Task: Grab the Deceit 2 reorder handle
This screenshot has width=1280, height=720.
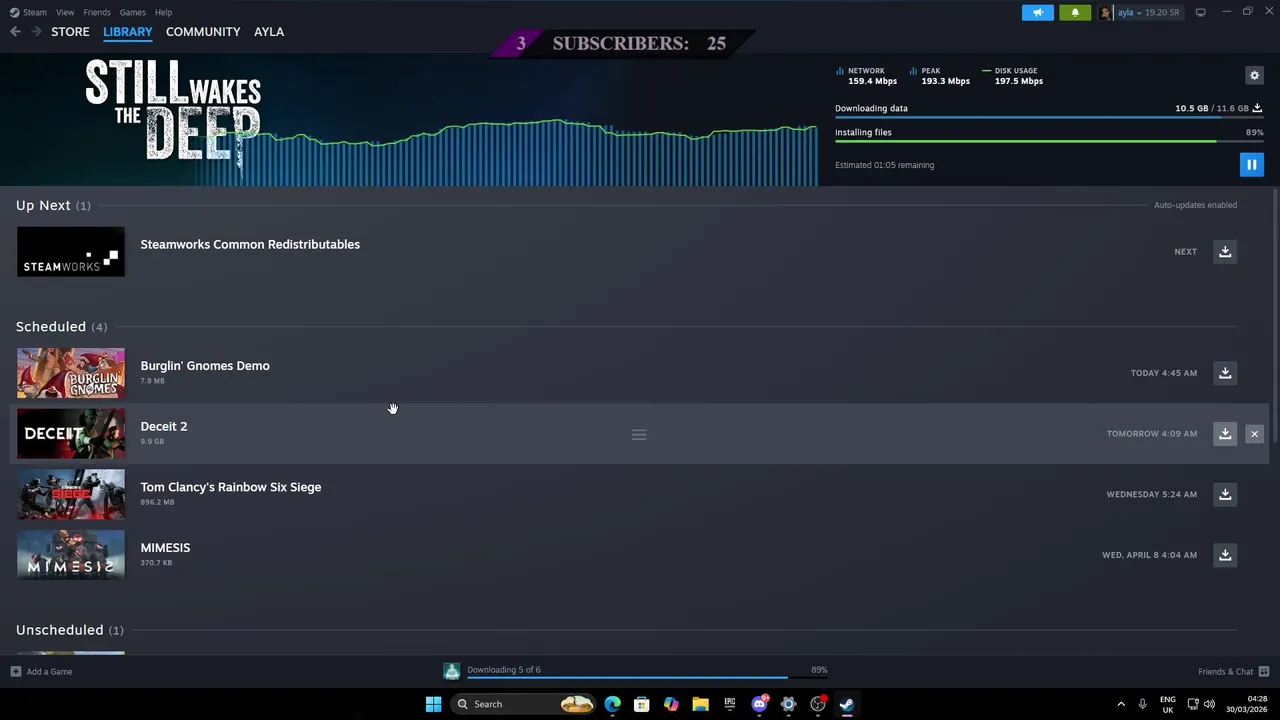Action: (x=639, y=434)
